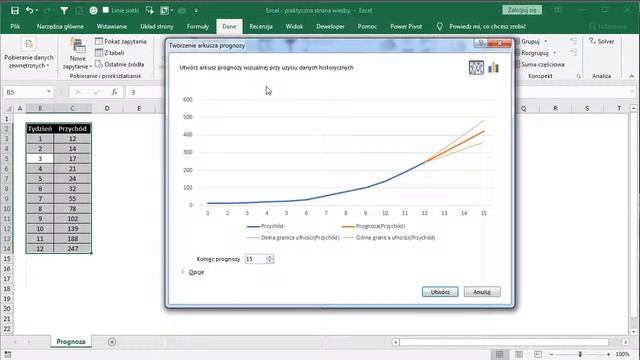Image resolution: width=640 pixels, height=360 pixels.
Task: Click the 100% zoom level
Action: [622, 354]
